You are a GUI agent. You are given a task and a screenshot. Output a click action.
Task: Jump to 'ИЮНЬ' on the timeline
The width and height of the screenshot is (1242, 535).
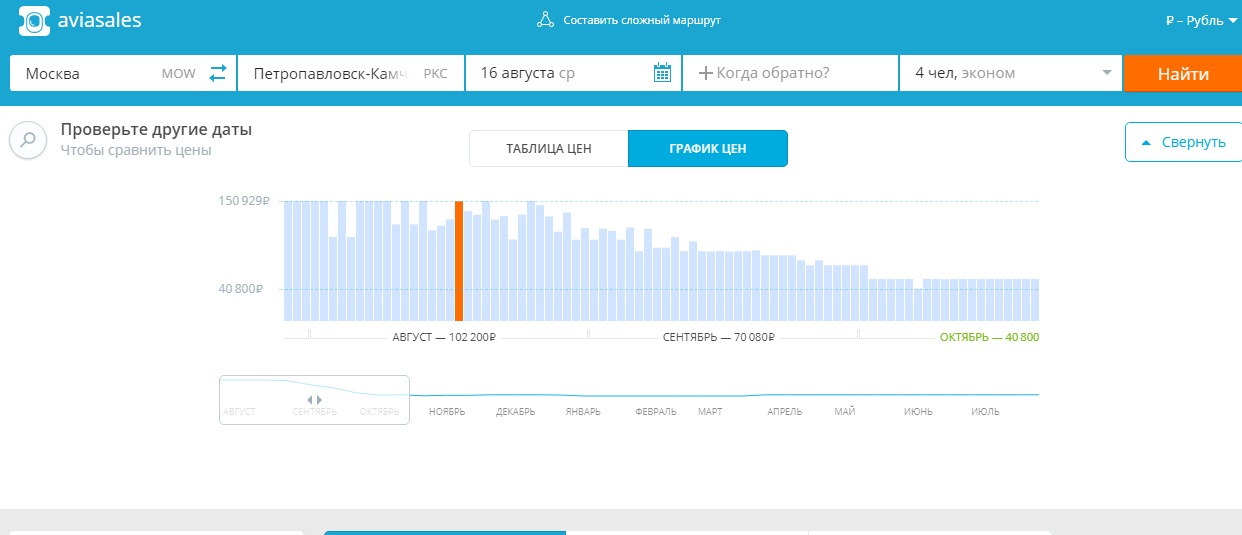coord(919,412)
